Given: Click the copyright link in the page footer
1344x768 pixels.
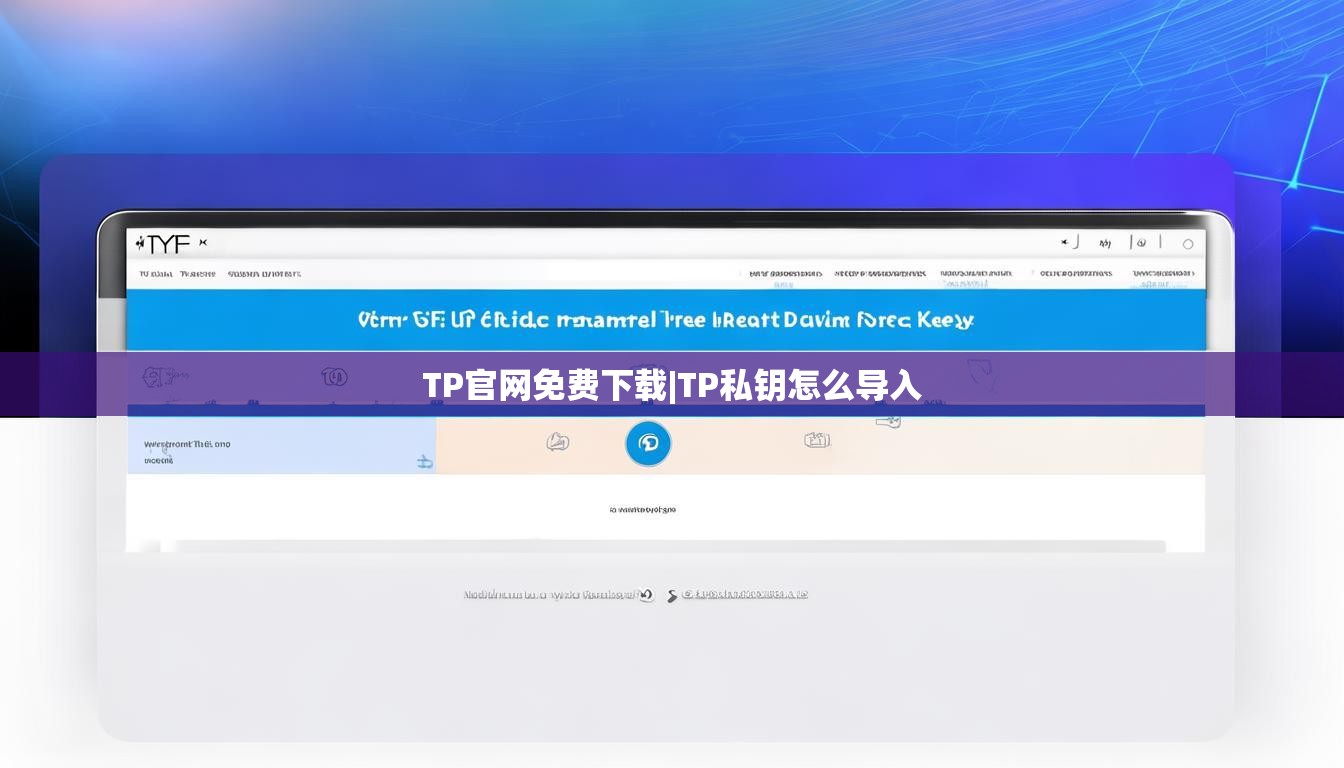Looking at the screenshot, I should 745,593.
